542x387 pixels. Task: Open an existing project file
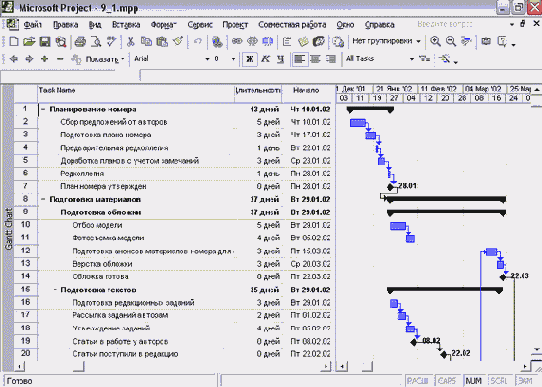coord(29,42)
